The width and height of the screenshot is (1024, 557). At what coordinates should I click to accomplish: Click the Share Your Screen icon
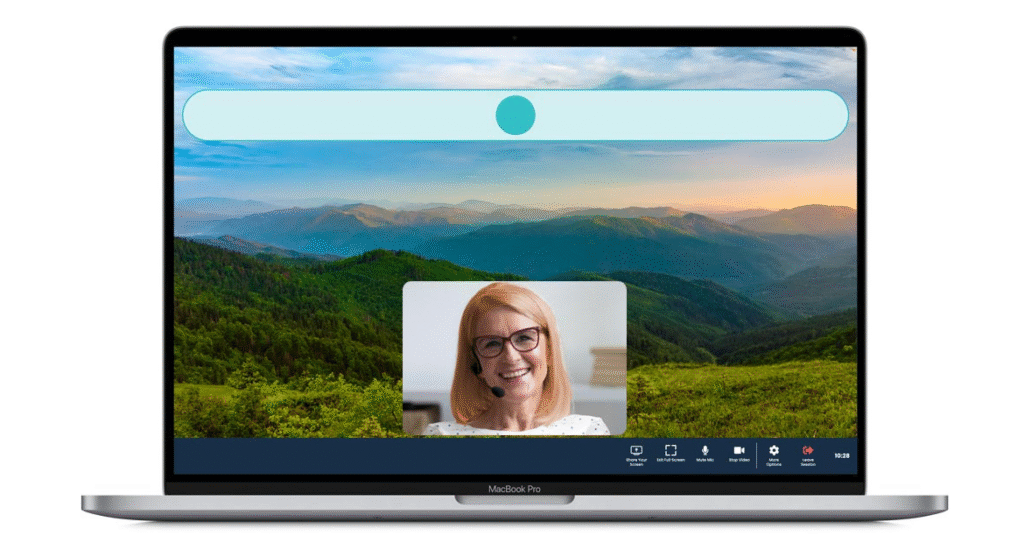pos(636,450)
